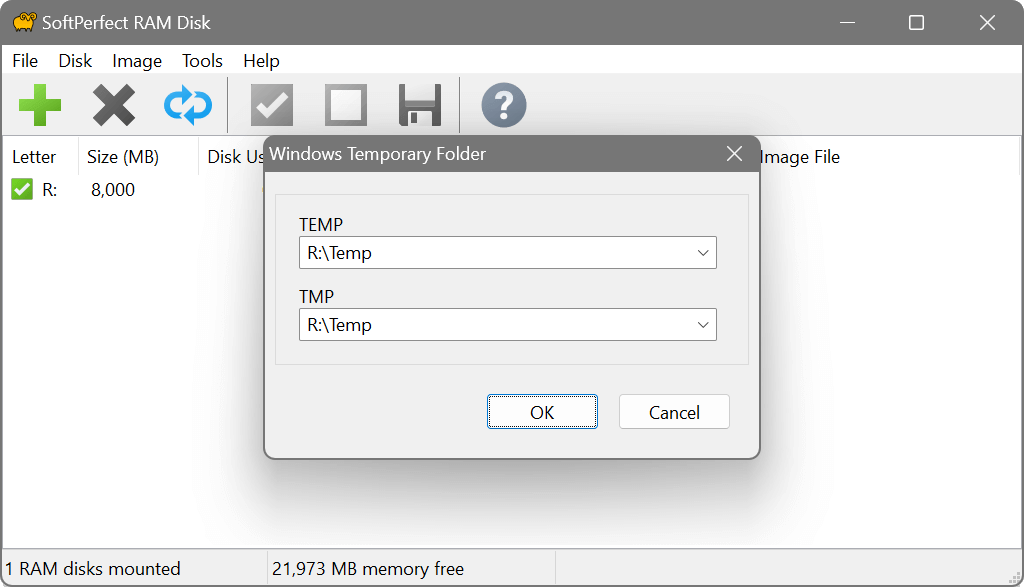Click the green plus Add disk icon

(40, 105)
